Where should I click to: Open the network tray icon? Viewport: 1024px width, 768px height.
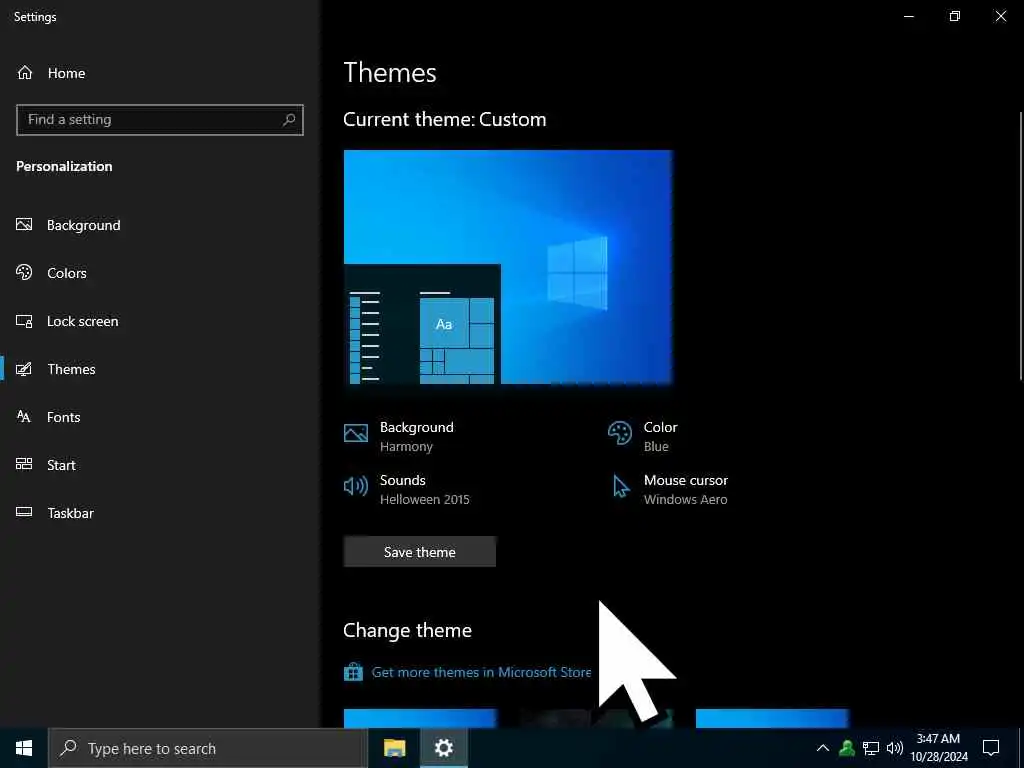(x=871, y=748)
